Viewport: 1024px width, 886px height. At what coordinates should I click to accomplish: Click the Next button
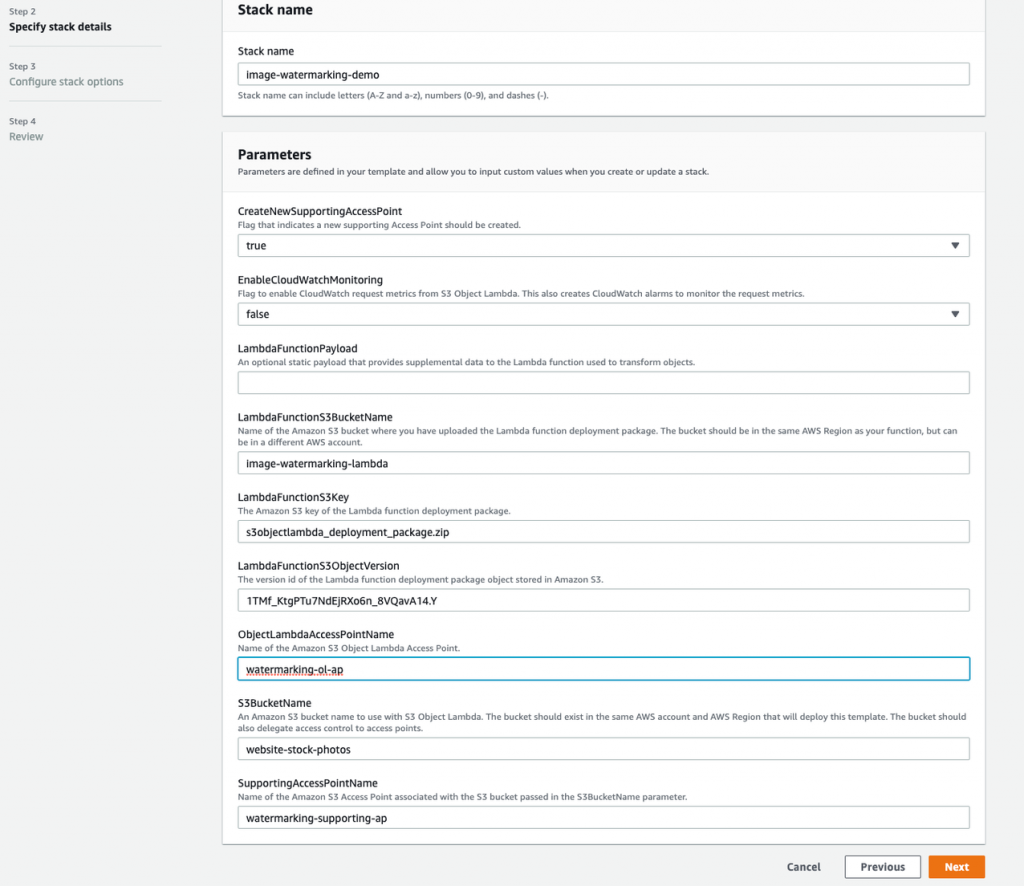[x=956, y=866]
